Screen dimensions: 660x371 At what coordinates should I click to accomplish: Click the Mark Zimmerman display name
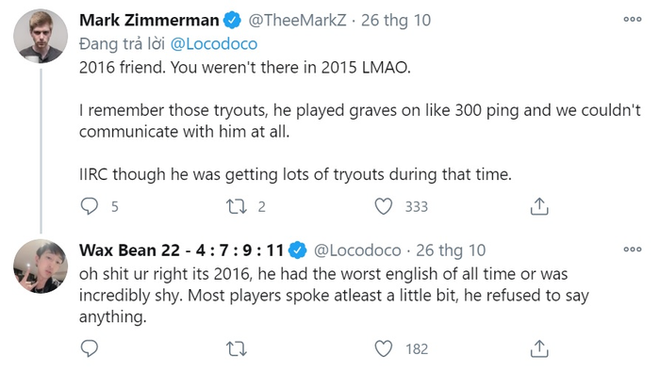(x=149, y=20)
